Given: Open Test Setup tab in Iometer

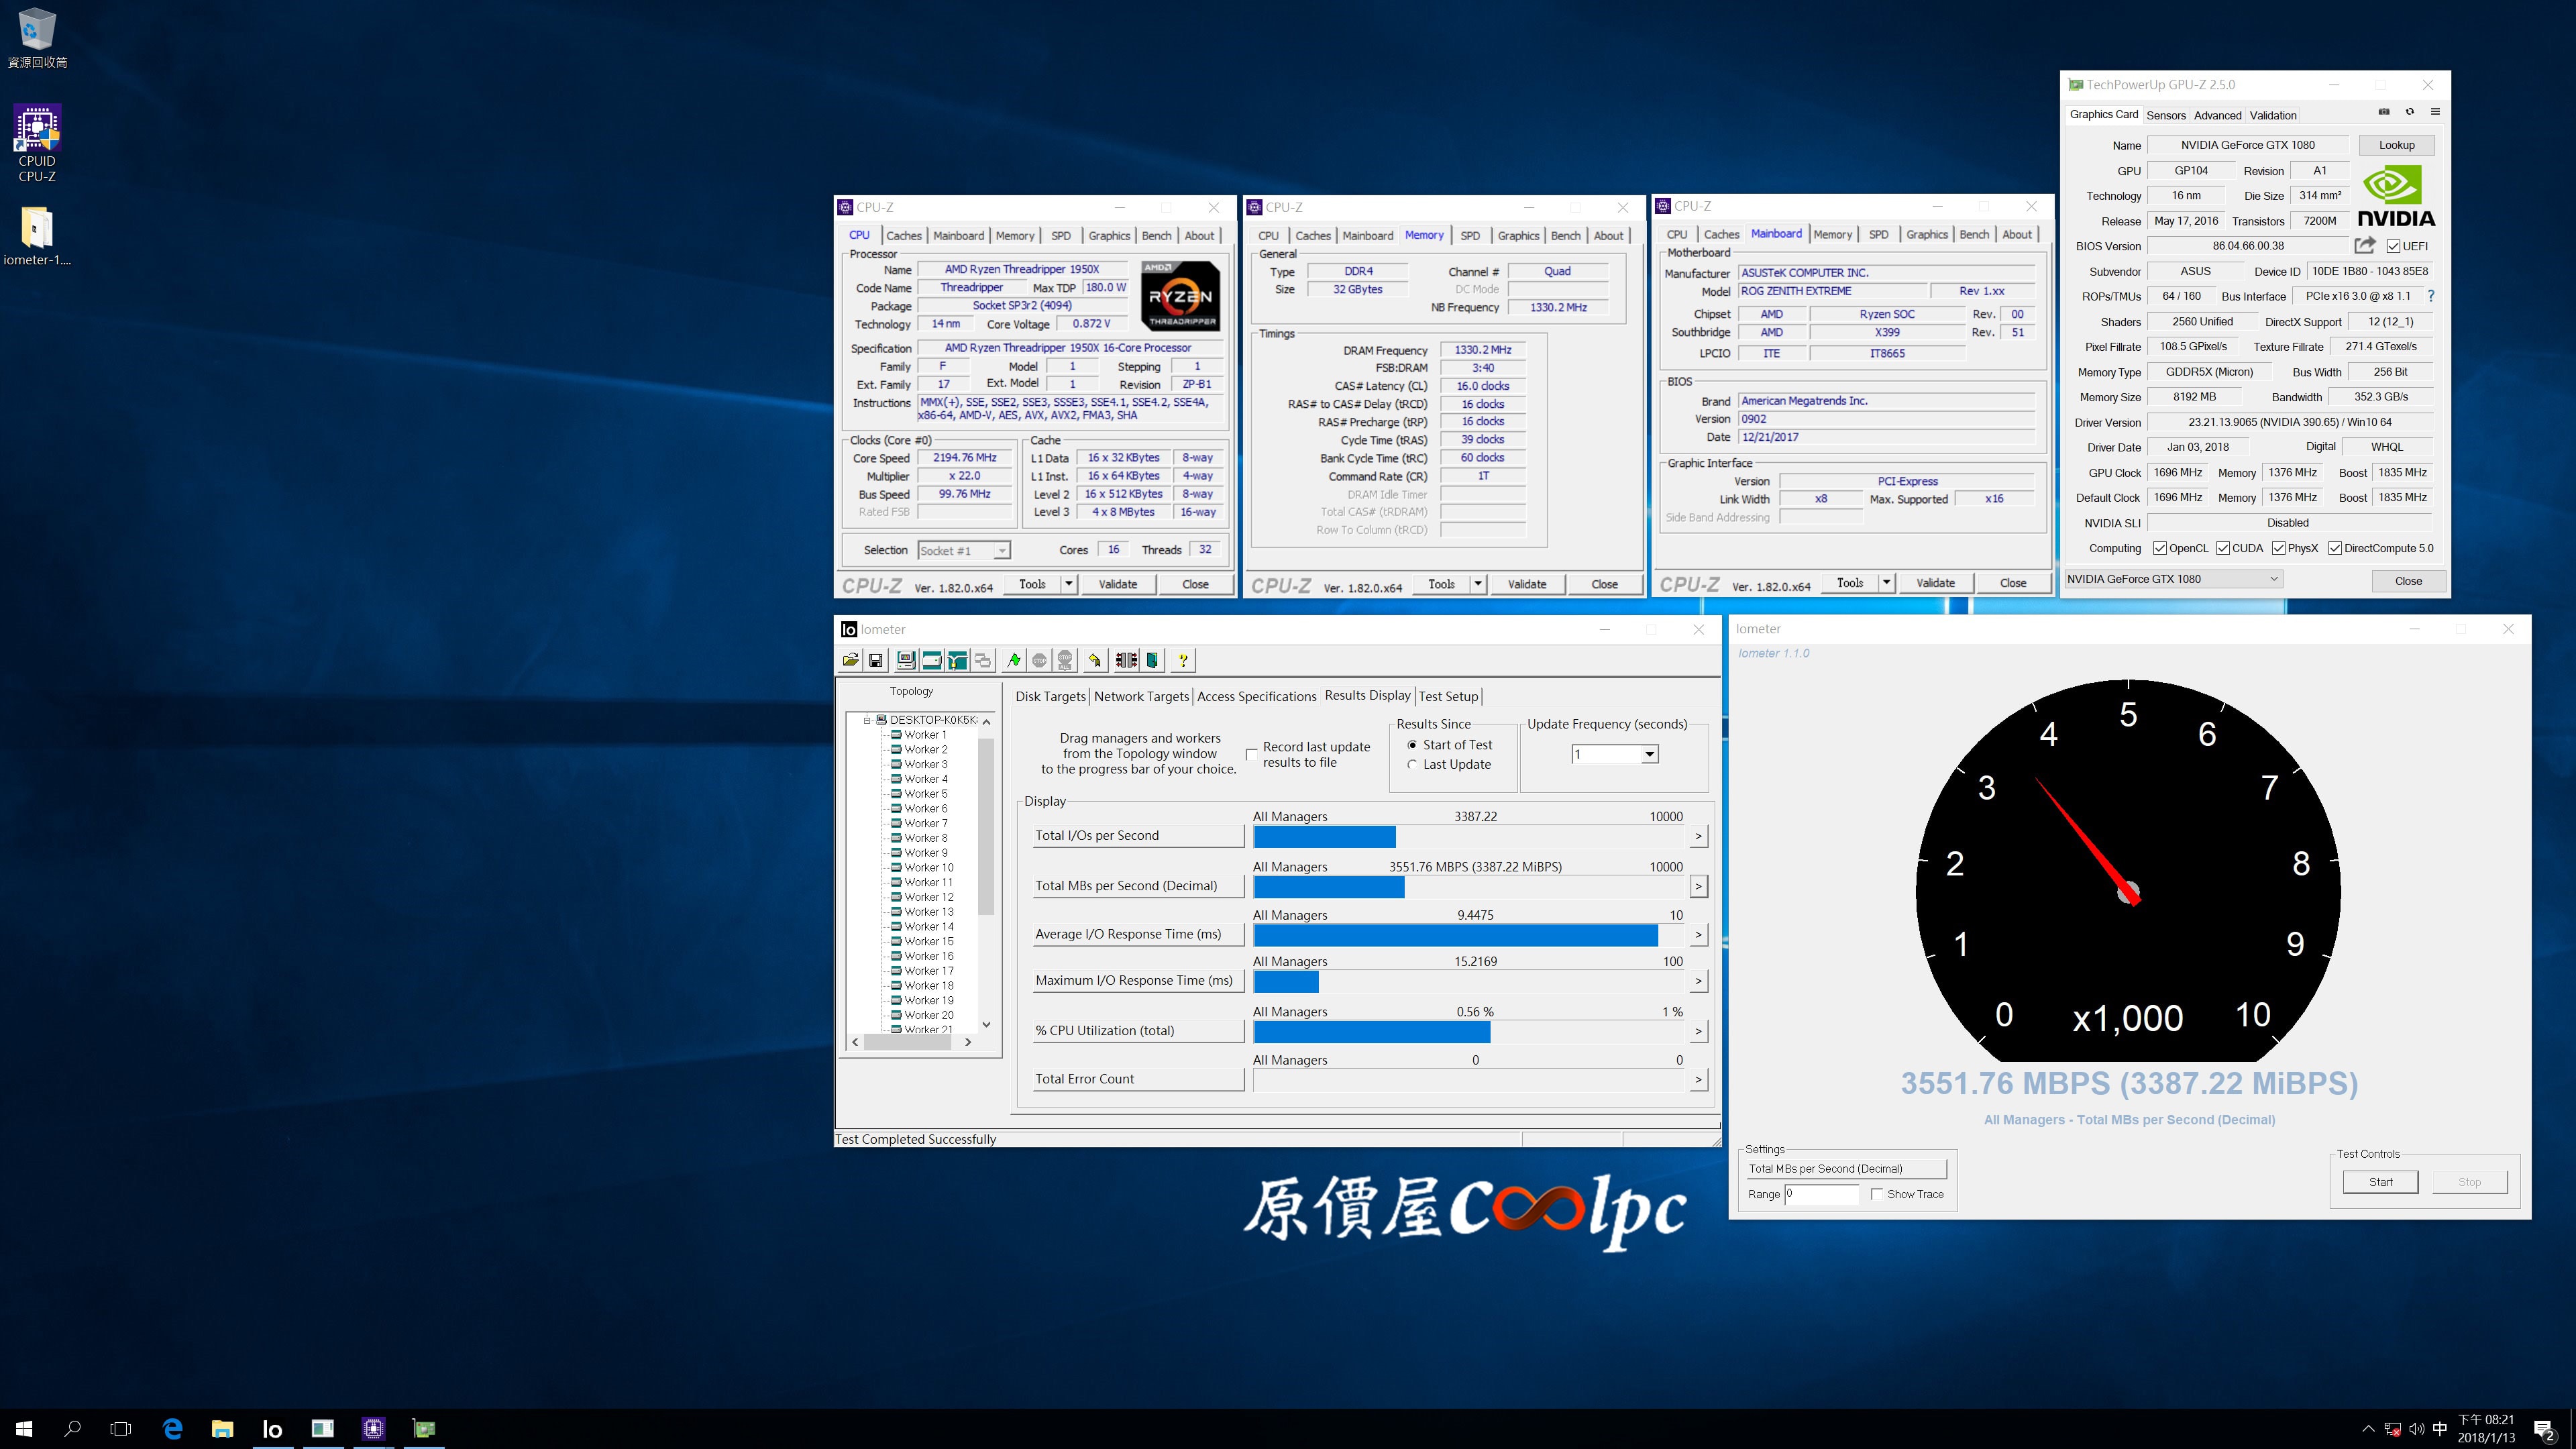Looking at the screenshot, I should 1448,696.
